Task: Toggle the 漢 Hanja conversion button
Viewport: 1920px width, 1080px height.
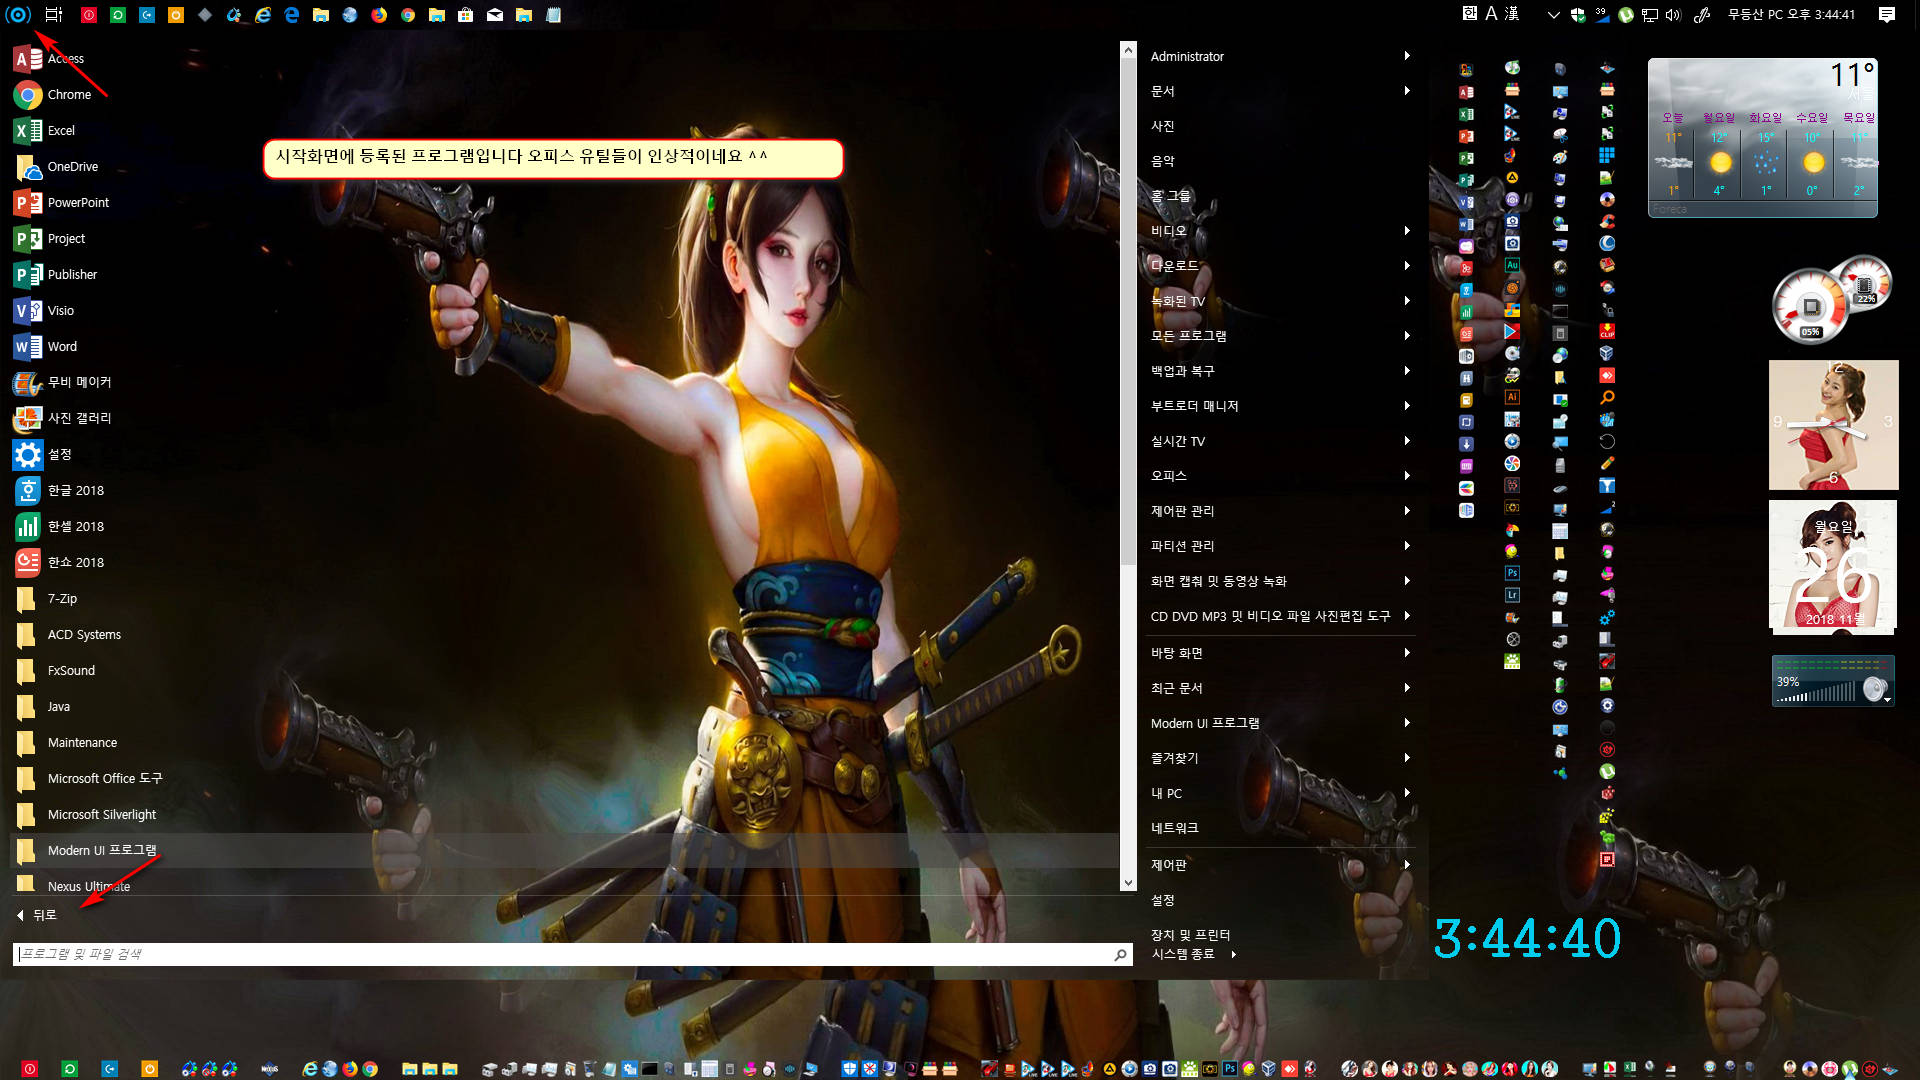Action: pyautogui.click(x=1512, y=14)
